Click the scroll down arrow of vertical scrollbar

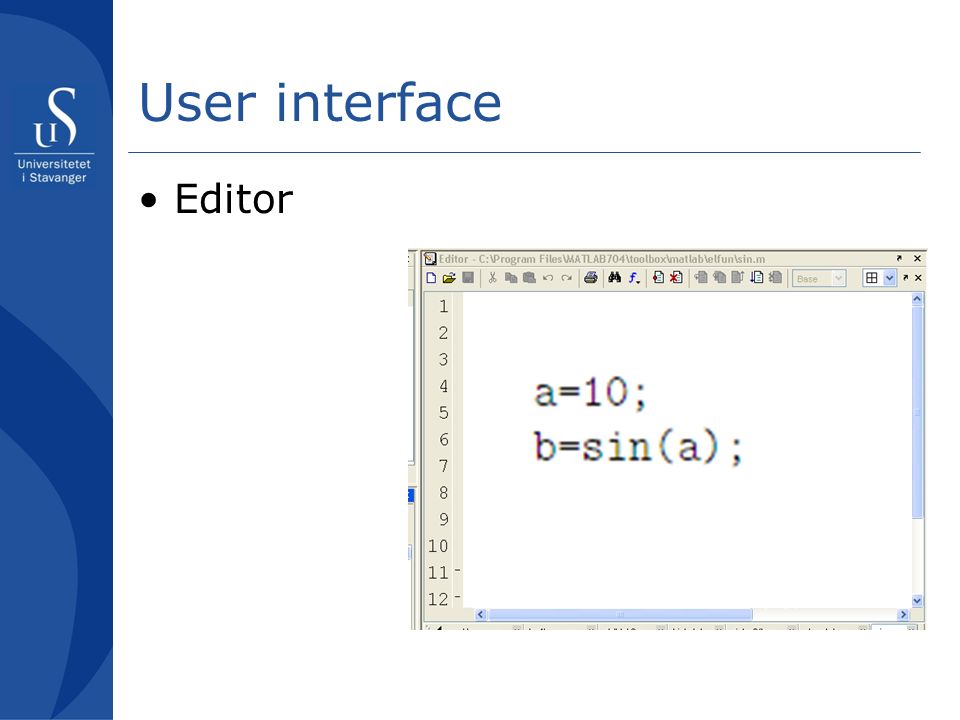pyautogui.click(x=917, y=601)
